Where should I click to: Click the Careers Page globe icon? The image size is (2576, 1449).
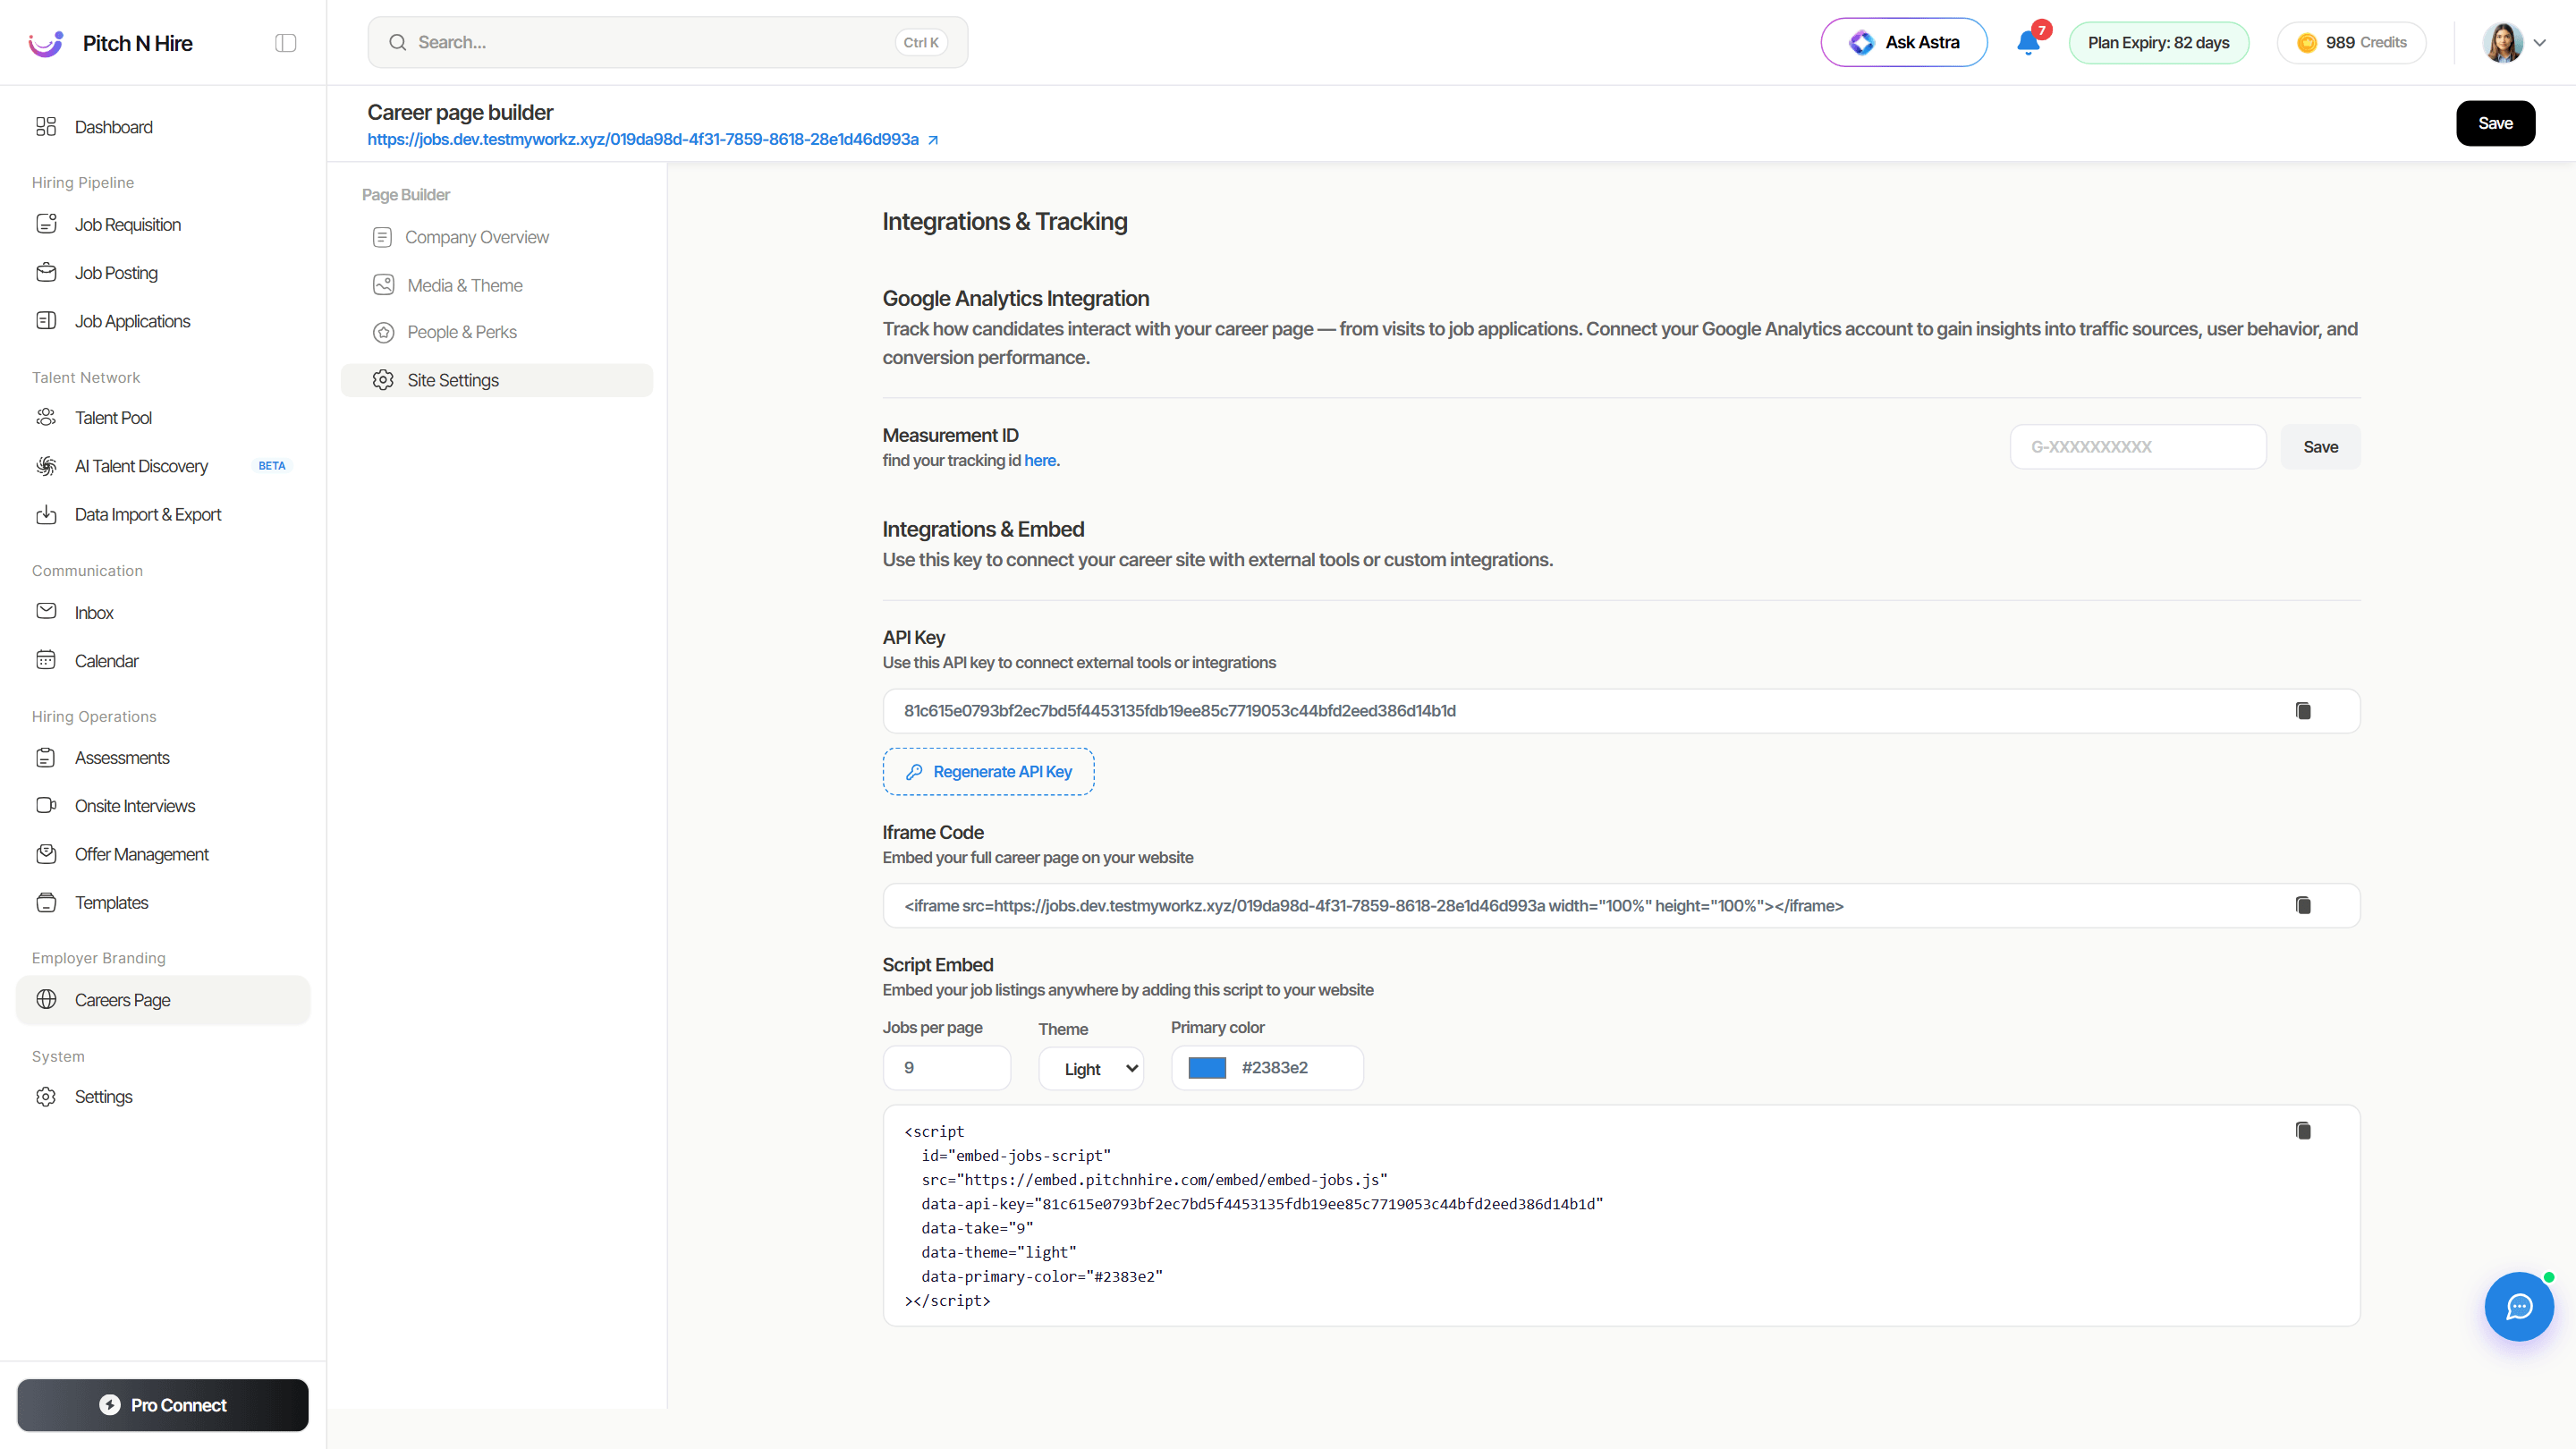tap(46, 1000)
